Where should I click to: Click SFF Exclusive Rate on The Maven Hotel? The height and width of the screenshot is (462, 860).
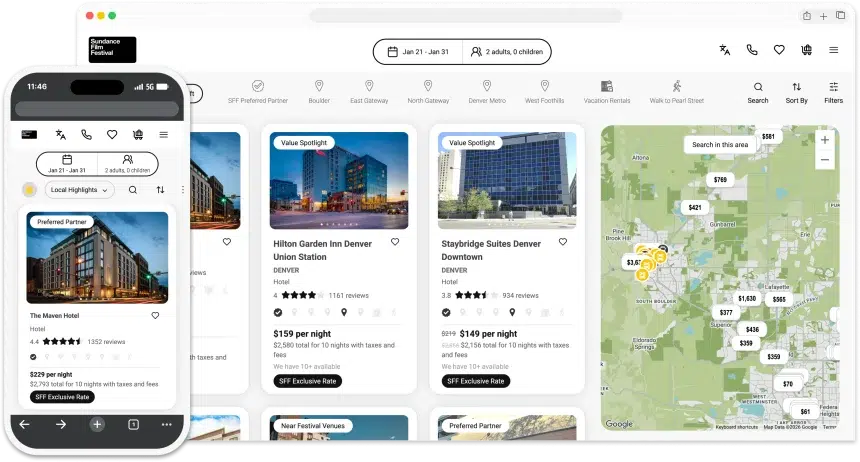click(x=62, y=397)
